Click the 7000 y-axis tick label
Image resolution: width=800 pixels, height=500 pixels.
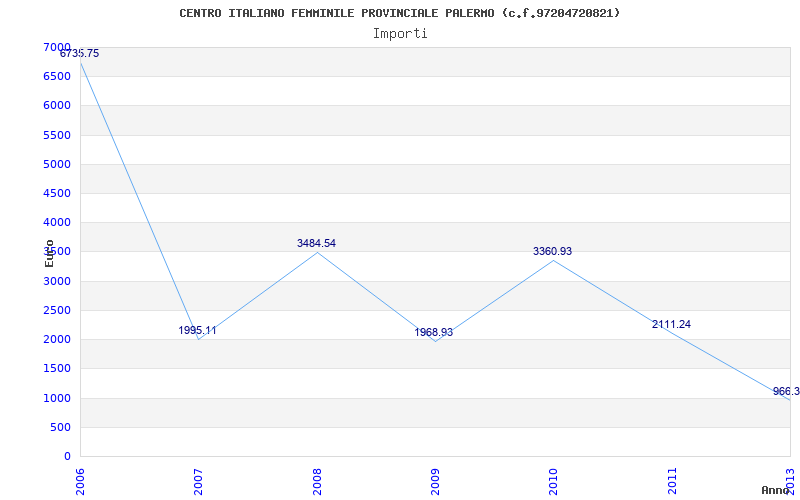pyautogui.click(x=57, y=47)
